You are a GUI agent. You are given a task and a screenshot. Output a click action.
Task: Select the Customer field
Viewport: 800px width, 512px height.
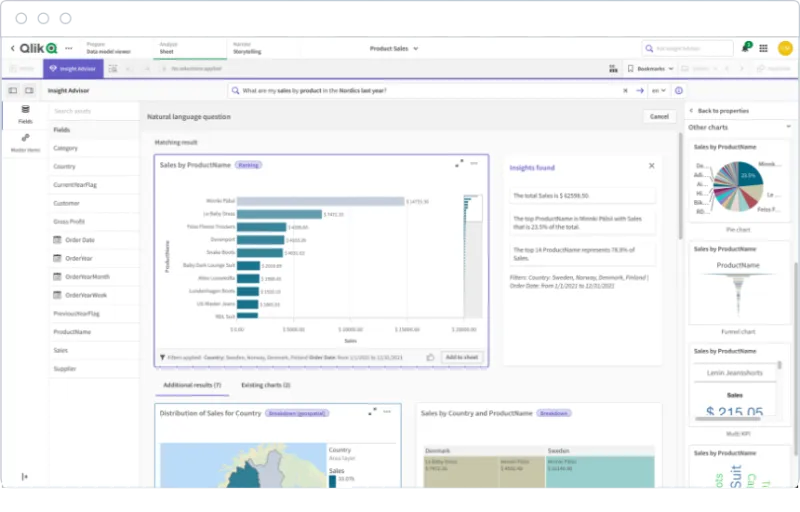coord(94,203)
